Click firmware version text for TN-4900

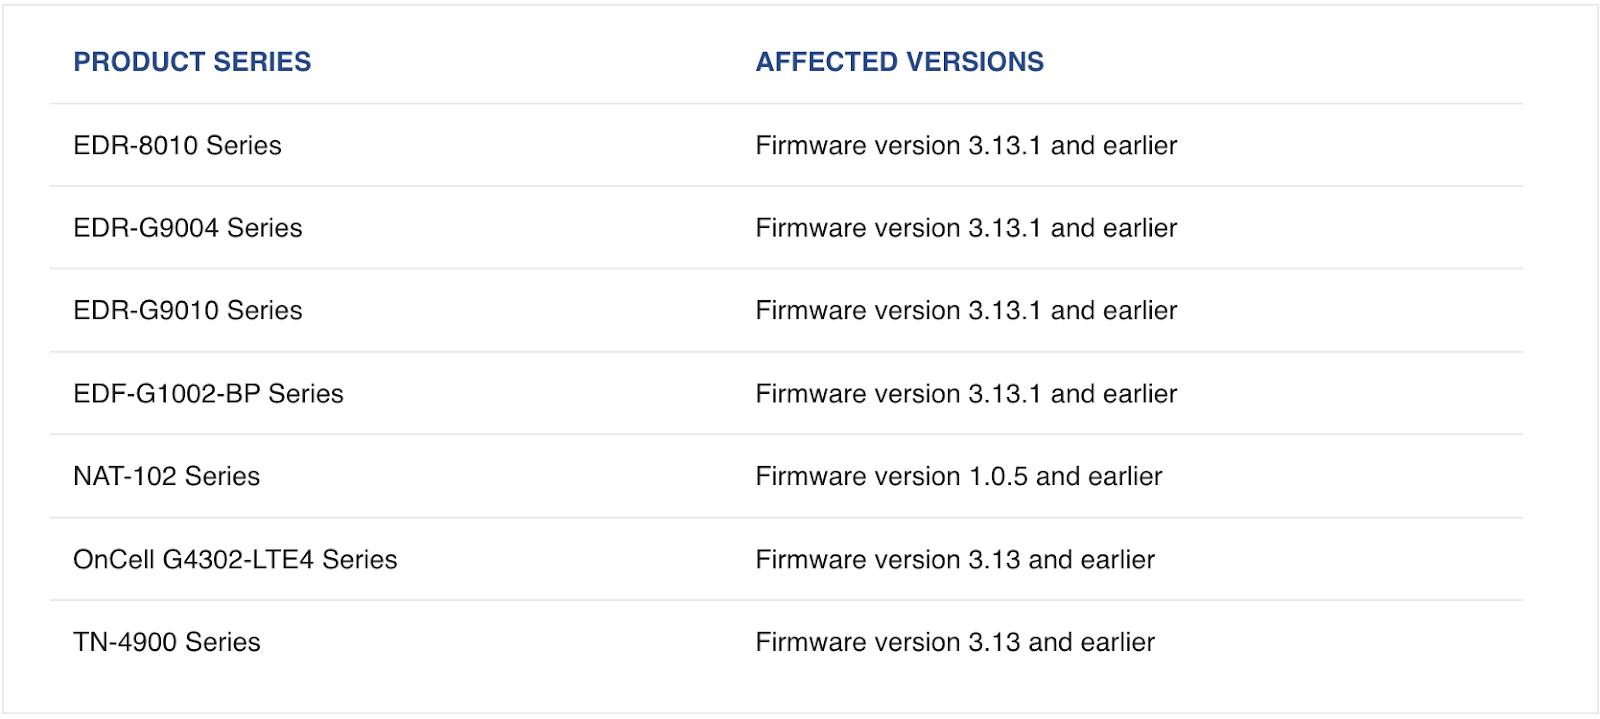(955, 642)
